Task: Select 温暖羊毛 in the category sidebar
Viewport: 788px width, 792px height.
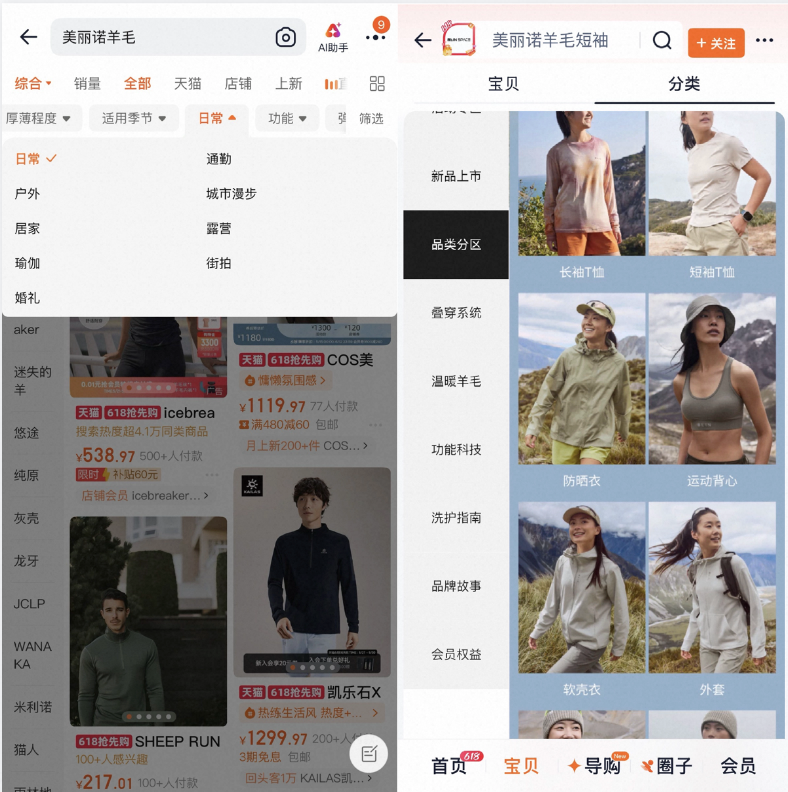Action: (456, 381)
